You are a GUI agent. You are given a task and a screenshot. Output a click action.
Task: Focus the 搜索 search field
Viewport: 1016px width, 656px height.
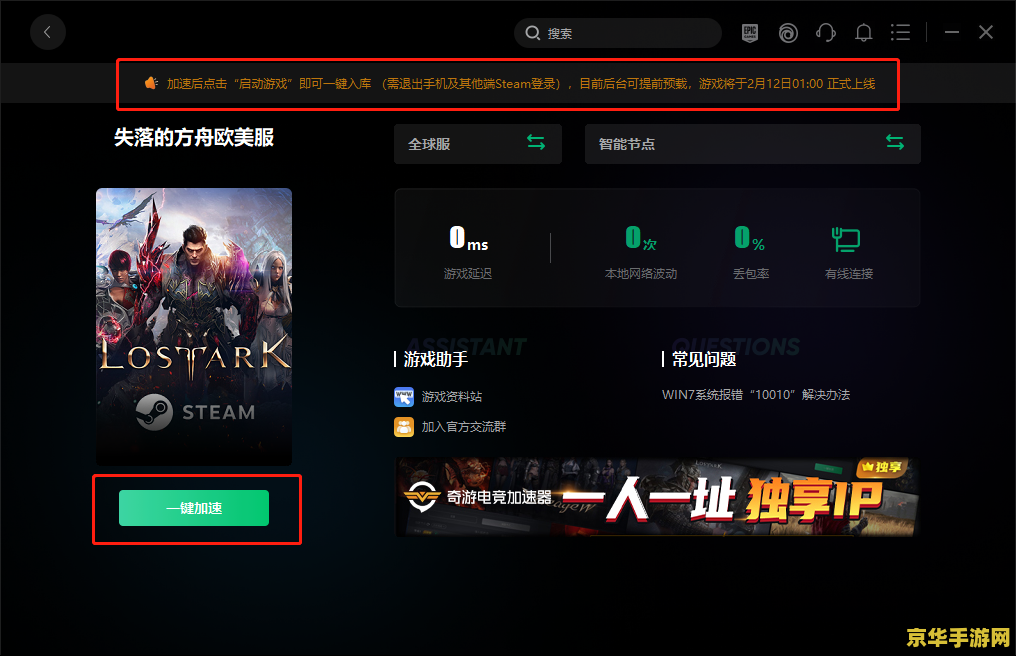coord(618,33)
